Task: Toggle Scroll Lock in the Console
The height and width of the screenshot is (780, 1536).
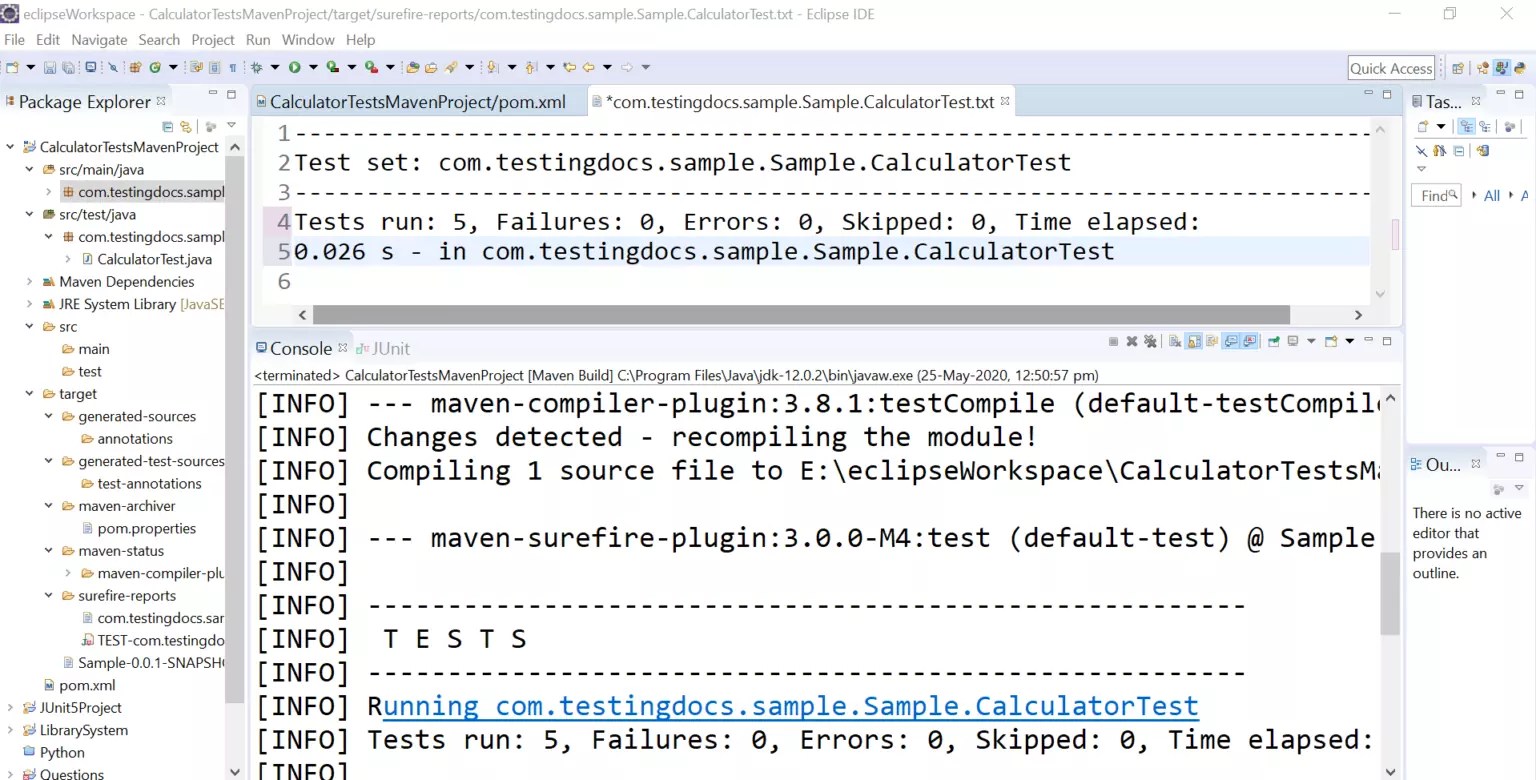Action: (1194, 341)
